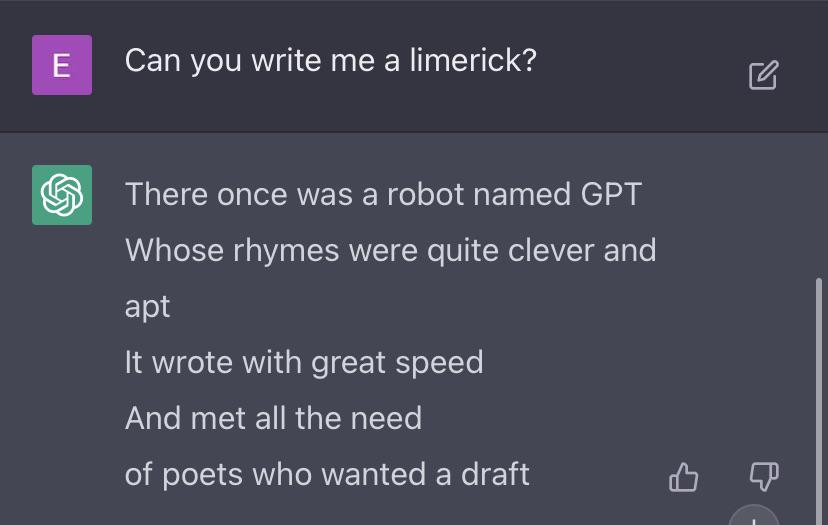Click the word "apt" in the limerick

click(147, 306)
